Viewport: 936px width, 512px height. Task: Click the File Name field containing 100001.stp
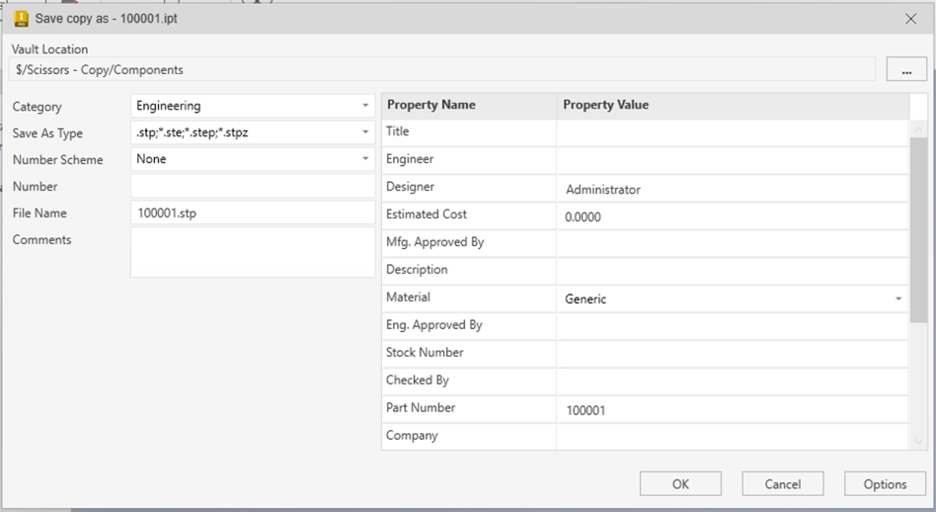pyautogui.click(x=252, y=213)
